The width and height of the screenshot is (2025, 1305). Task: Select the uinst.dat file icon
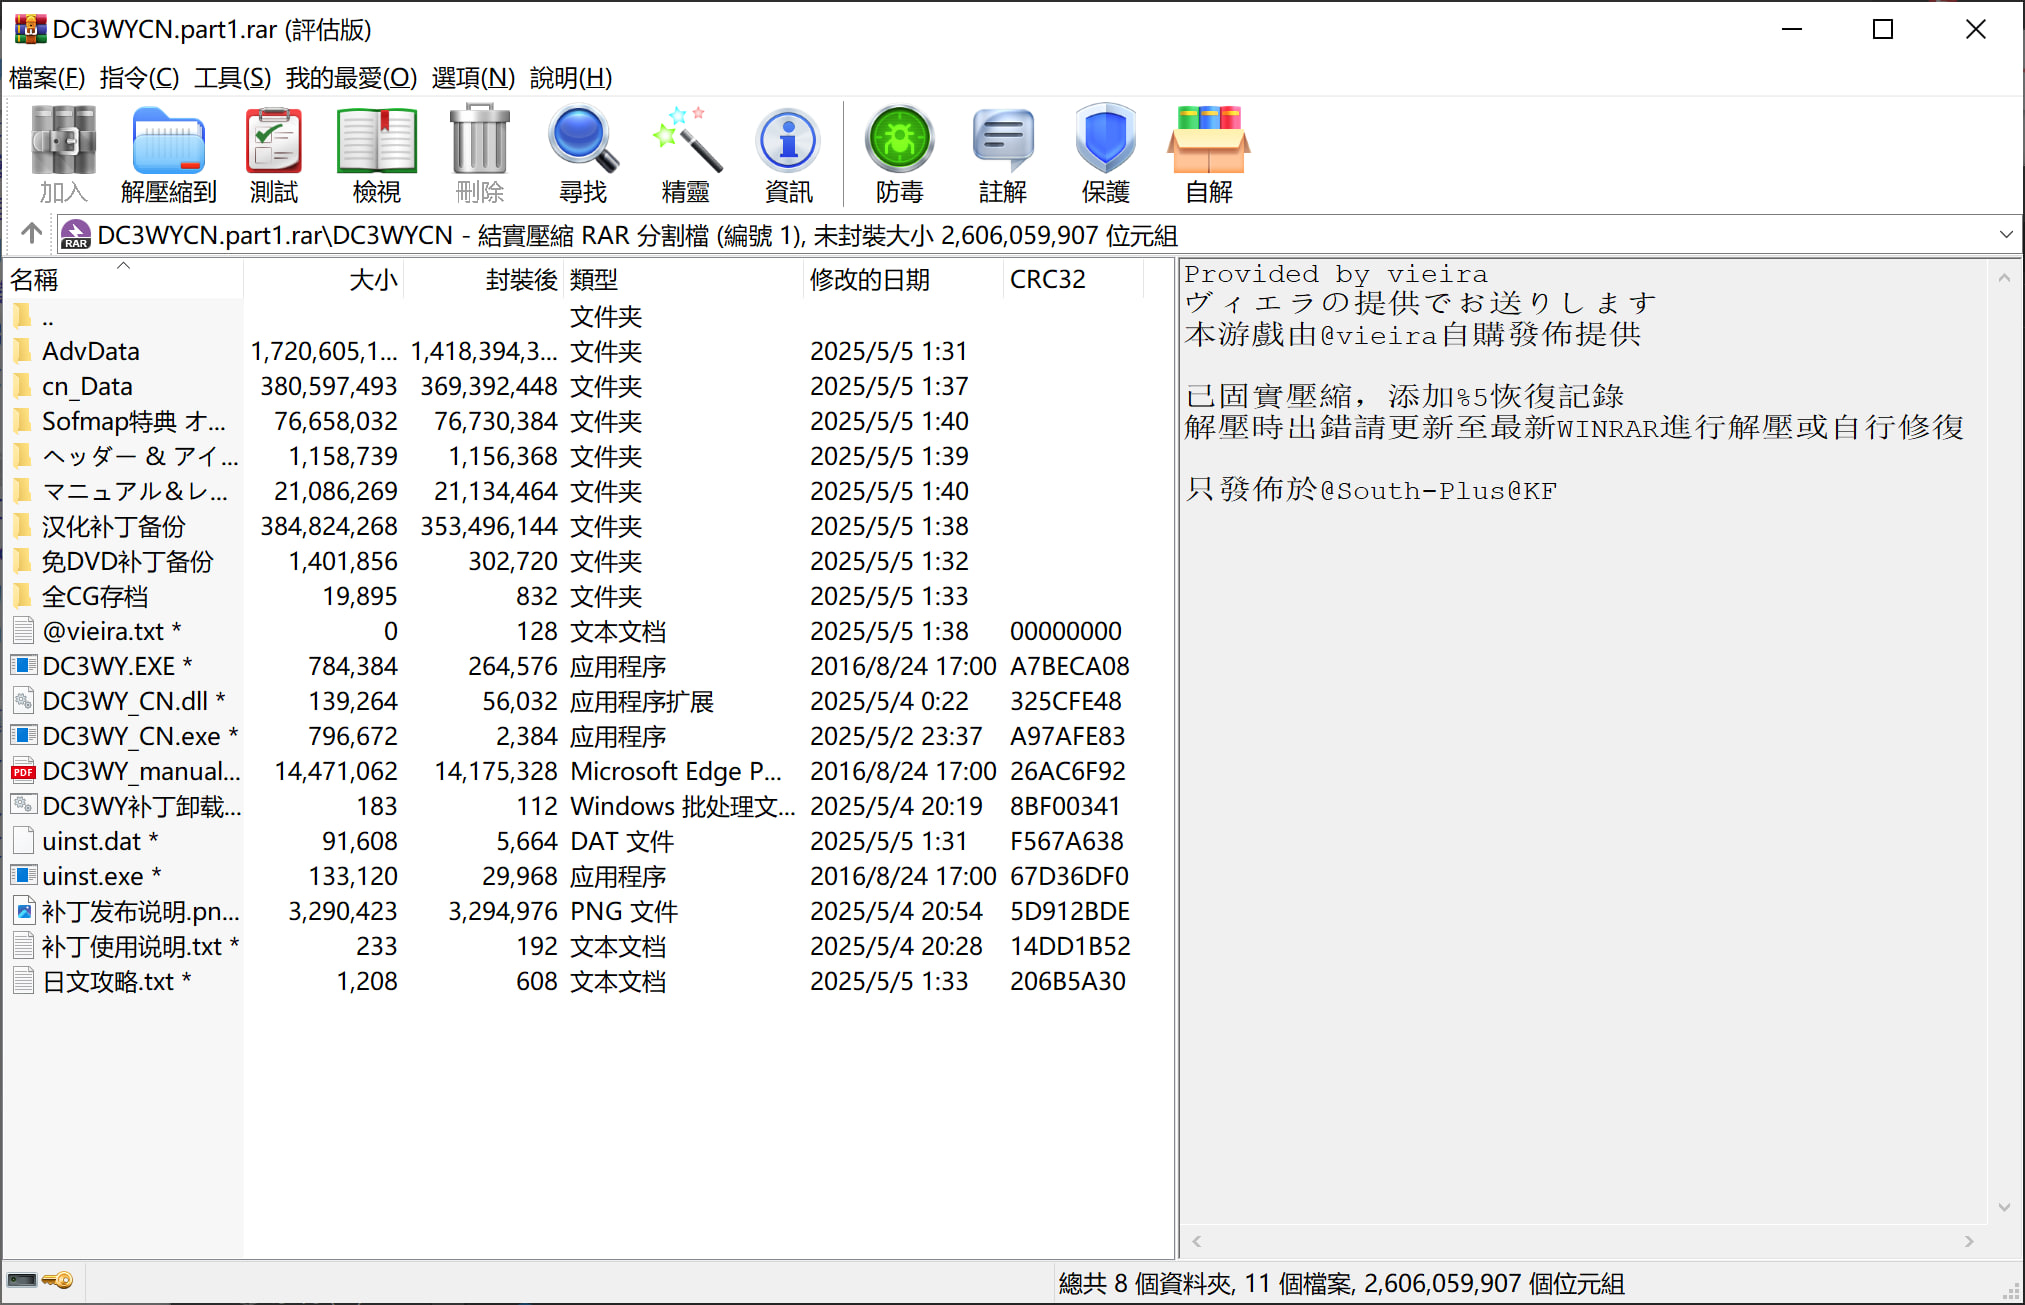coord(24,841)
